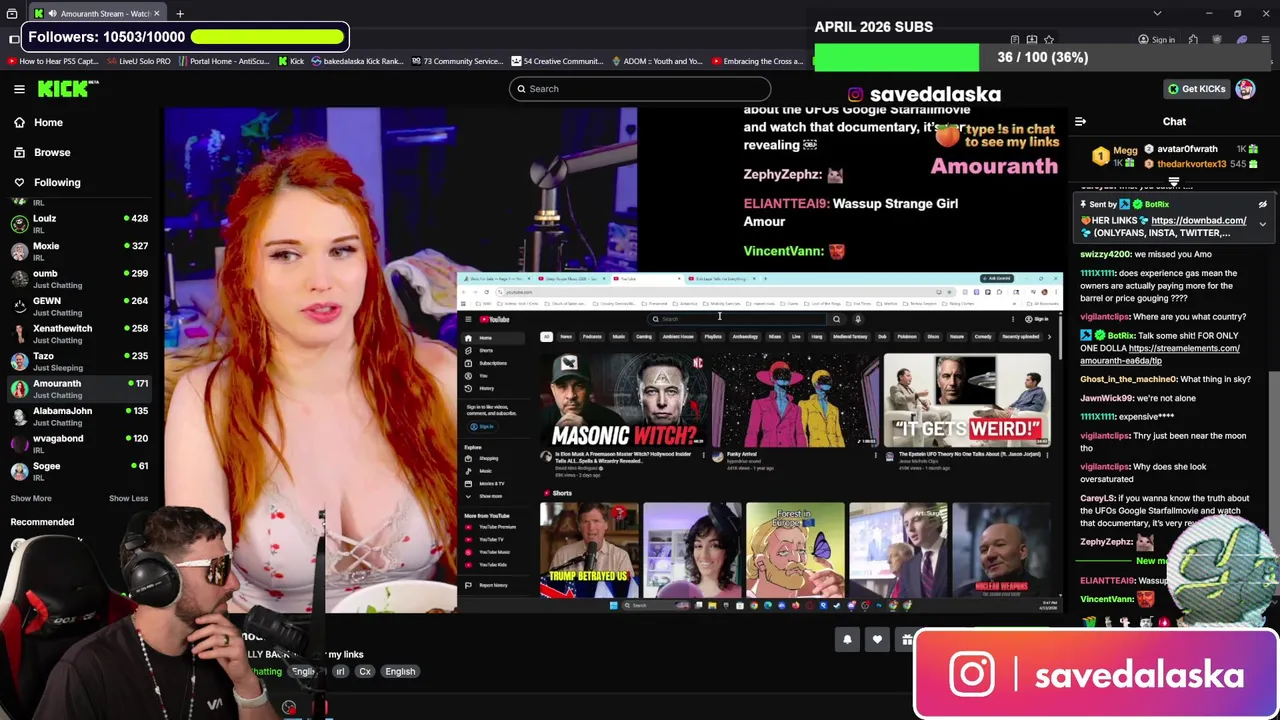Click the Cx tag below stream

point(365,671)
